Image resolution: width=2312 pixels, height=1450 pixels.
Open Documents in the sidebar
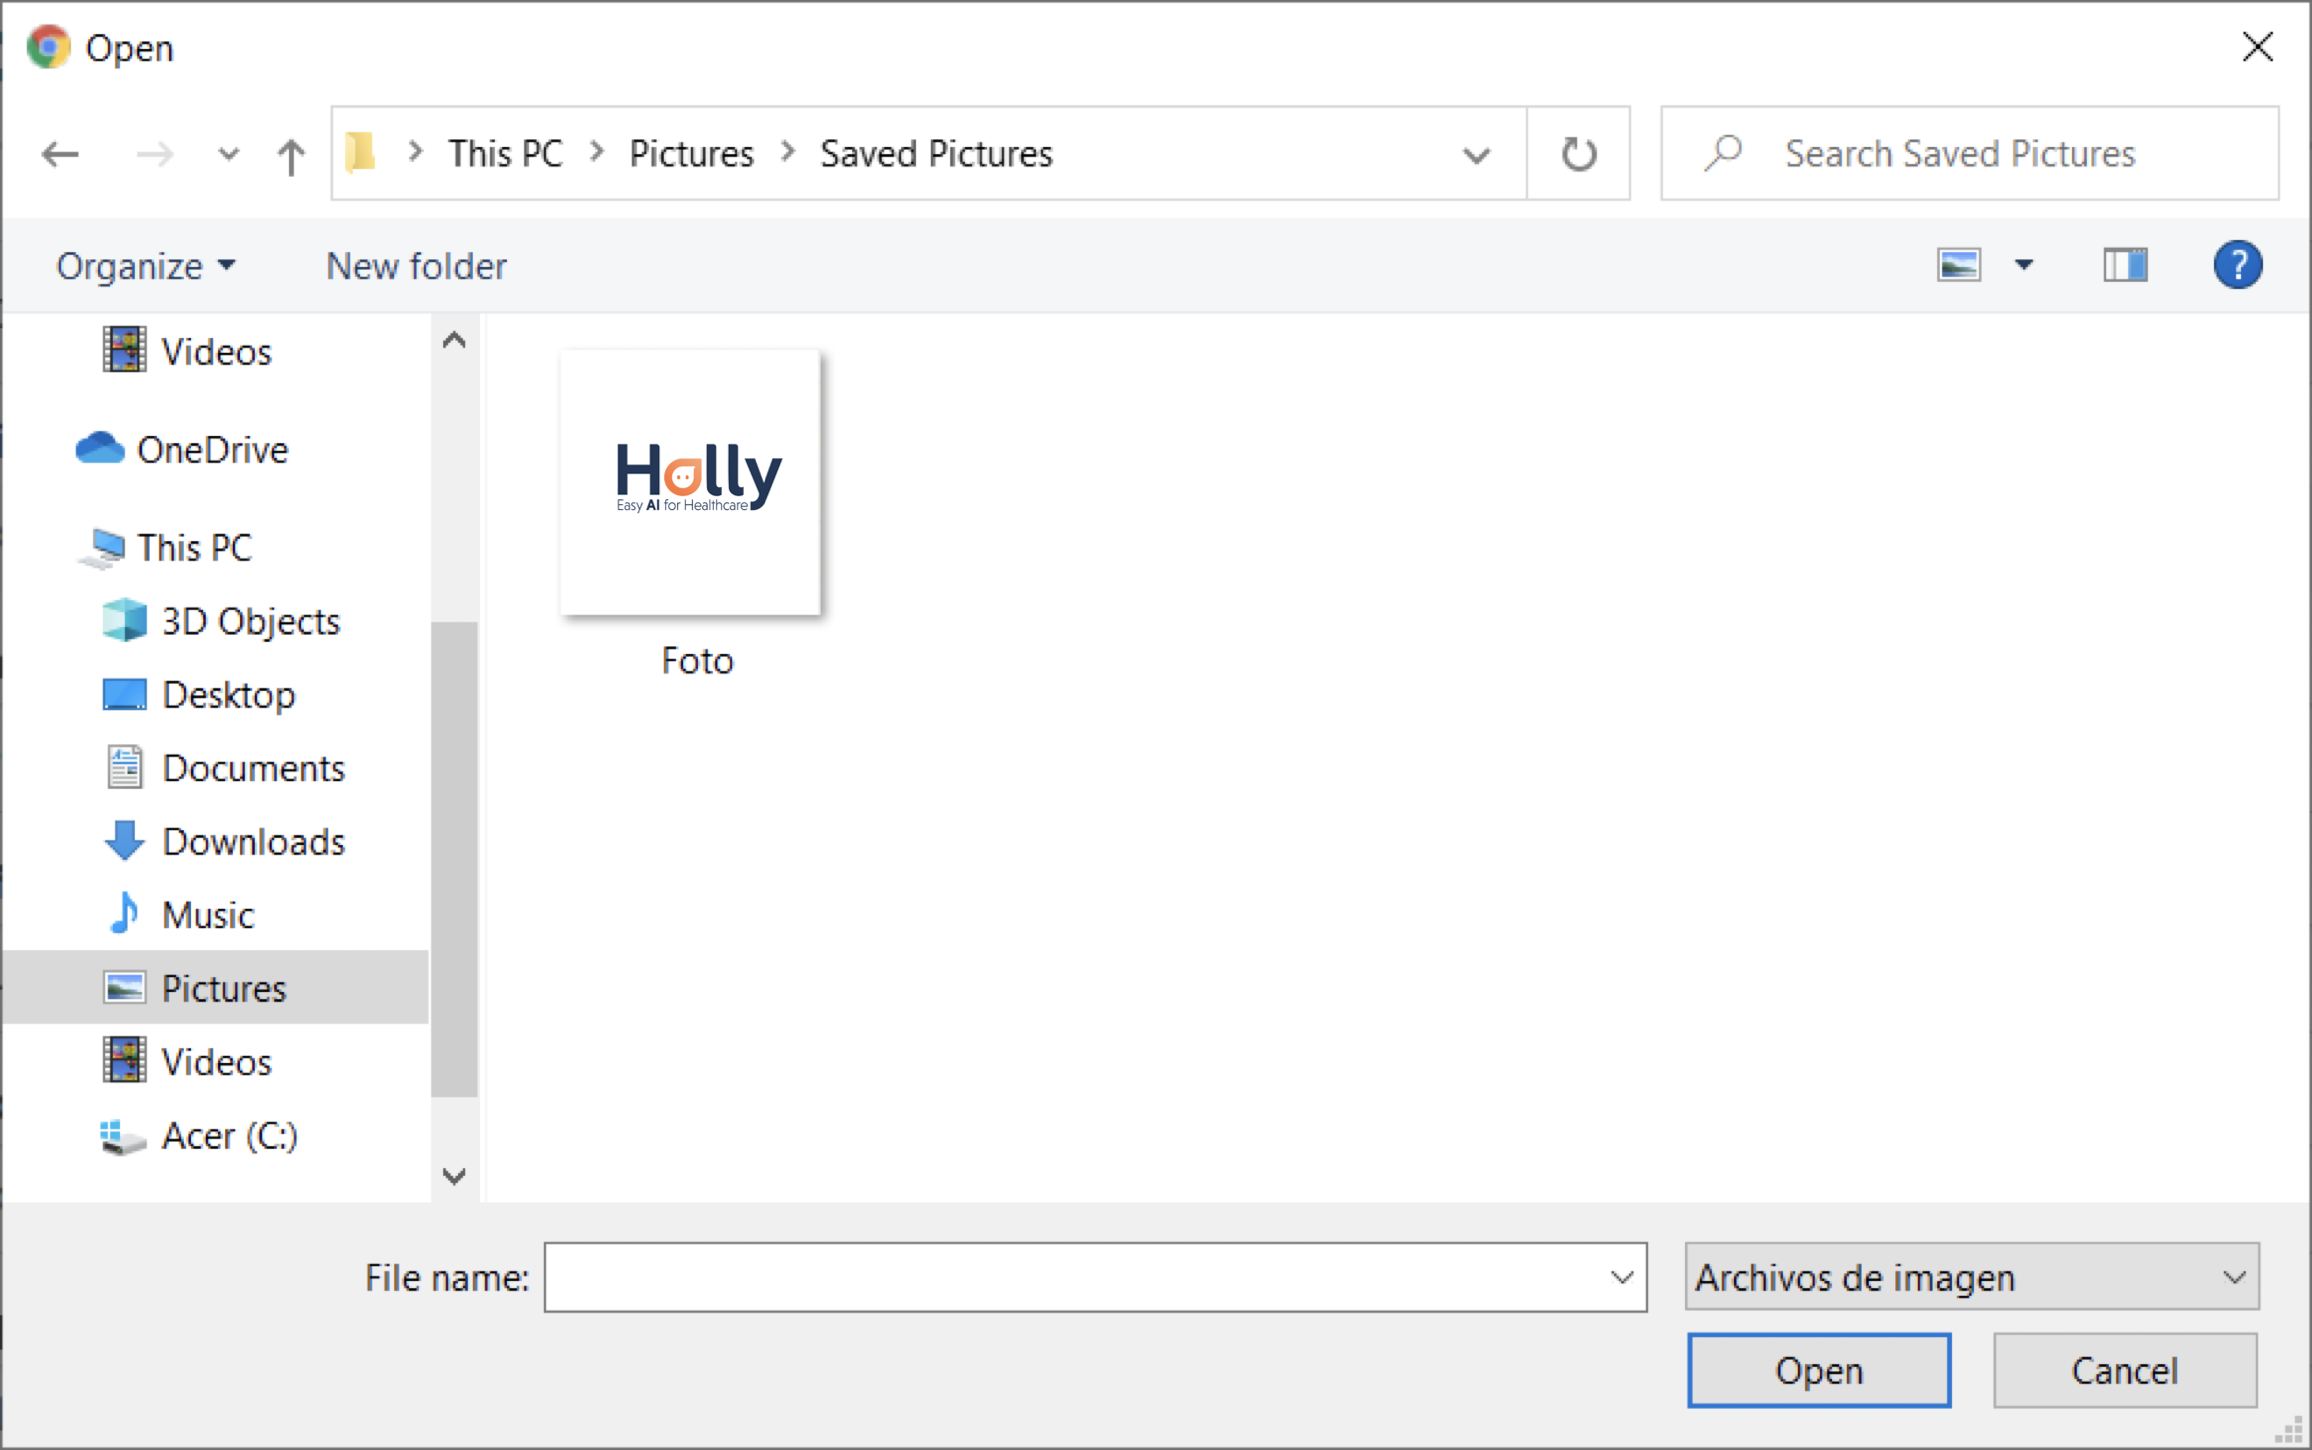tap(253, 768)
